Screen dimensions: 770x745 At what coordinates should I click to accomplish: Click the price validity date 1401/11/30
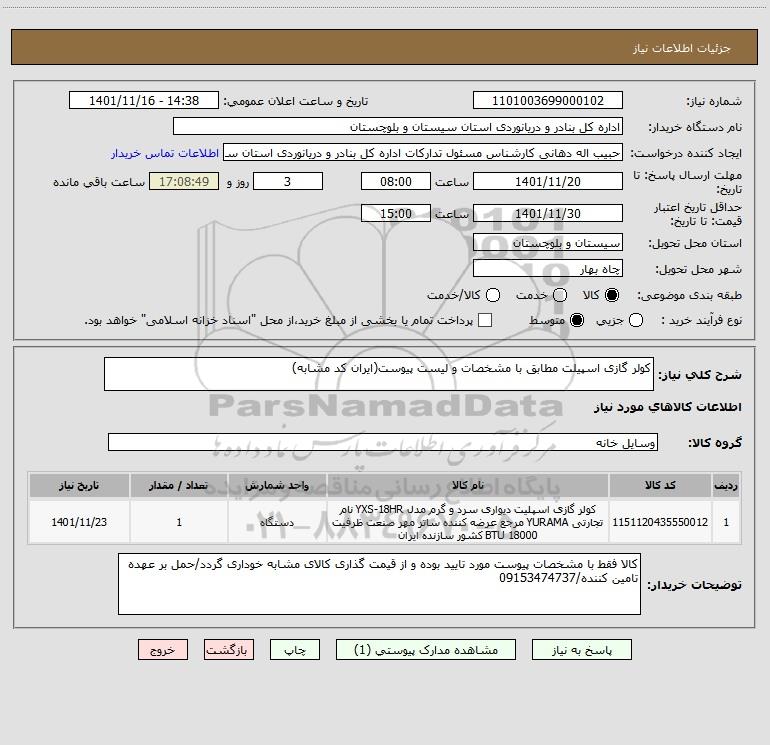click(x=548, y=213)
